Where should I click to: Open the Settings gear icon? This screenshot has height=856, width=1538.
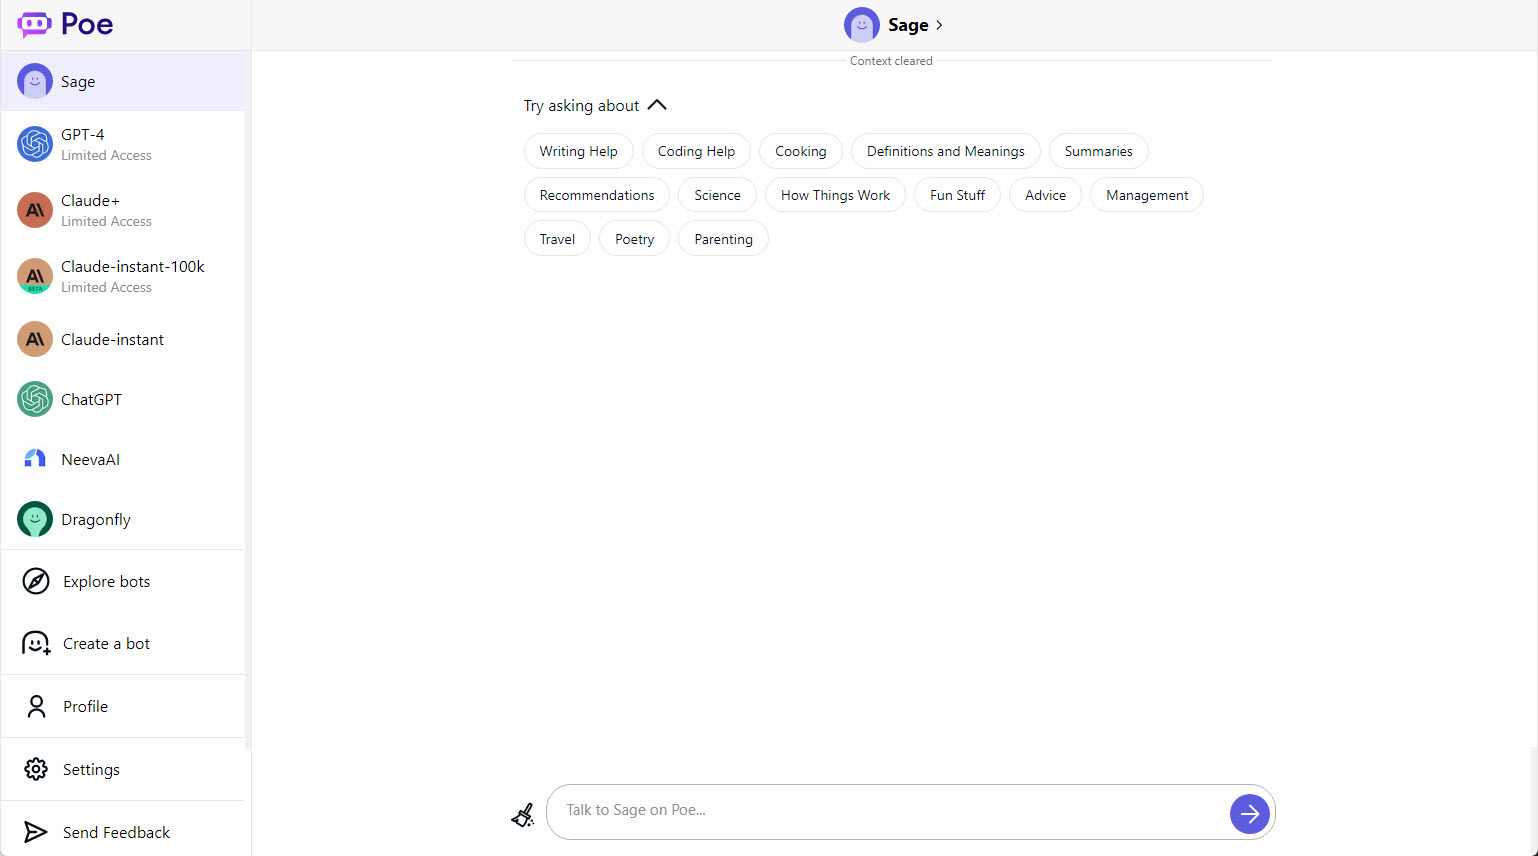pos(36,769)
